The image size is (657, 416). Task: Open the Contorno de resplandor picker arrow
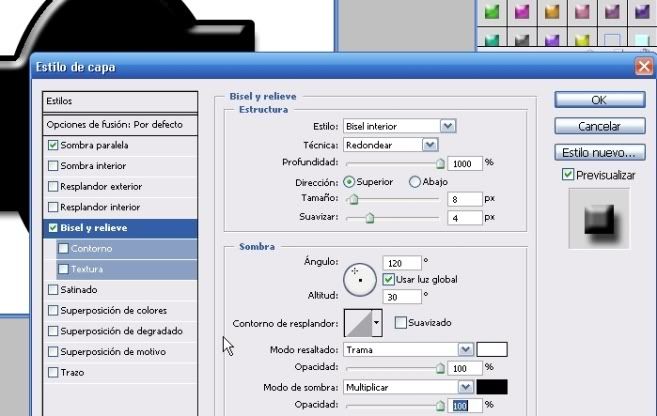point(377,323)
